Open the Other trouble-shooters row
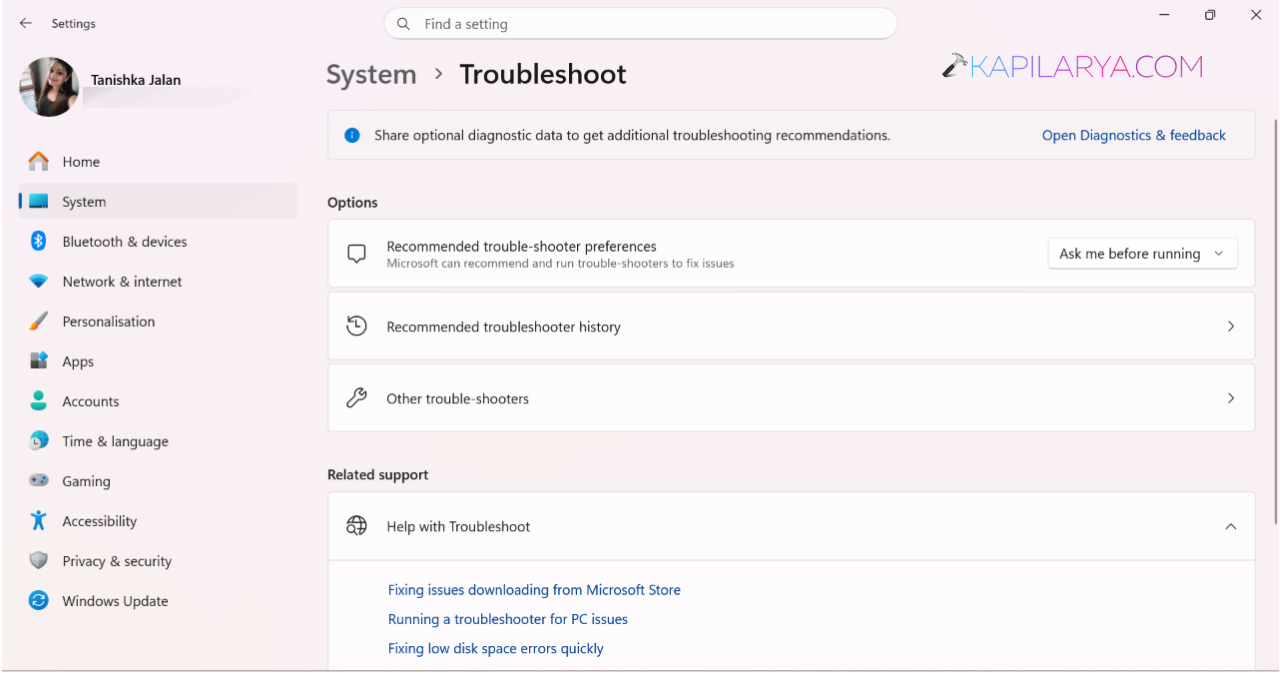This screenshot has height=673, width=1280. (791, 398)
